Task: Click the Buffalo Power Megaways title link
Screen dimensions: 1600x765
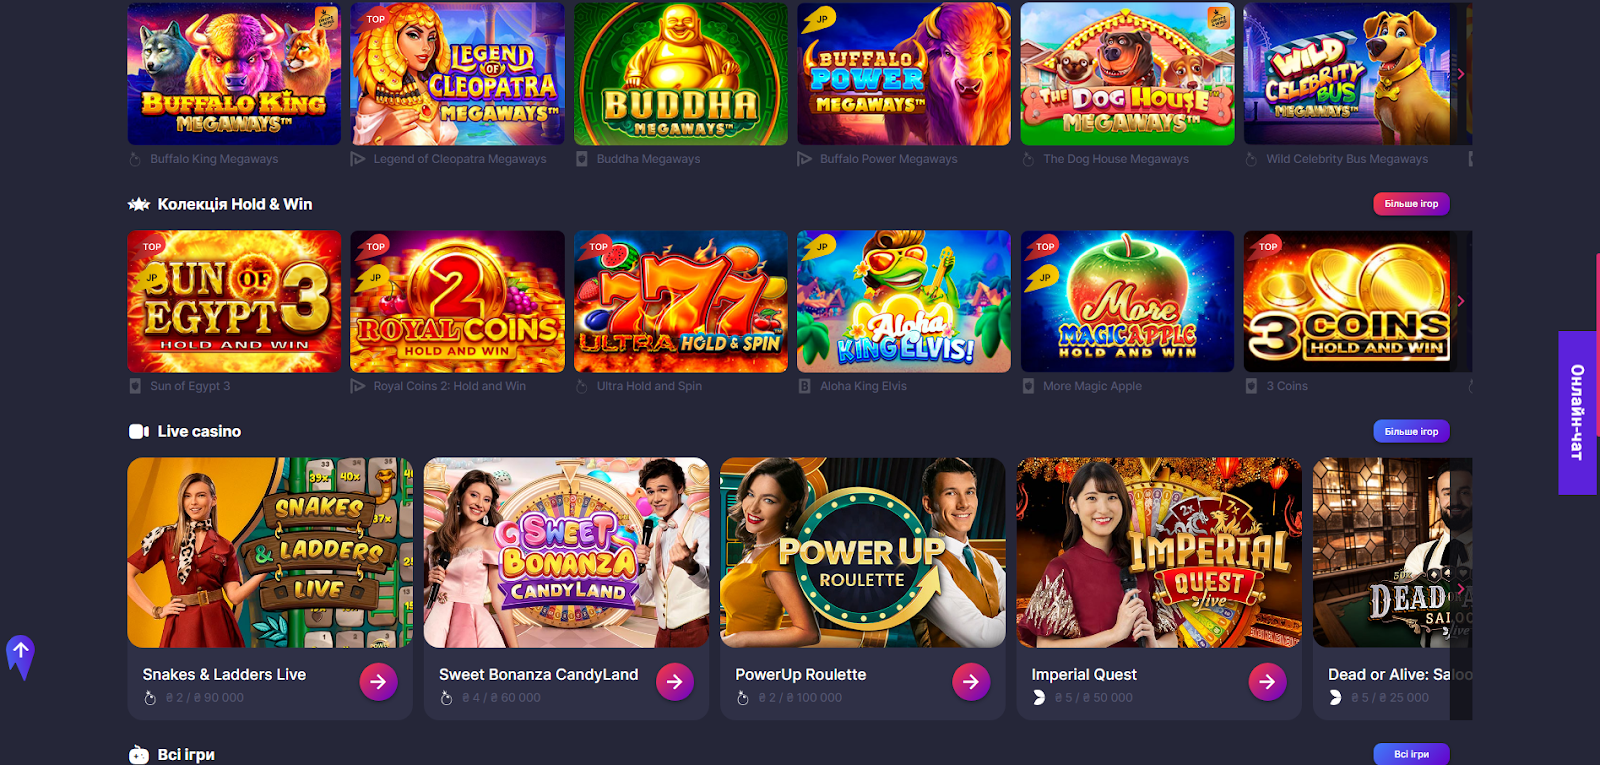Action: pos(889,159)
